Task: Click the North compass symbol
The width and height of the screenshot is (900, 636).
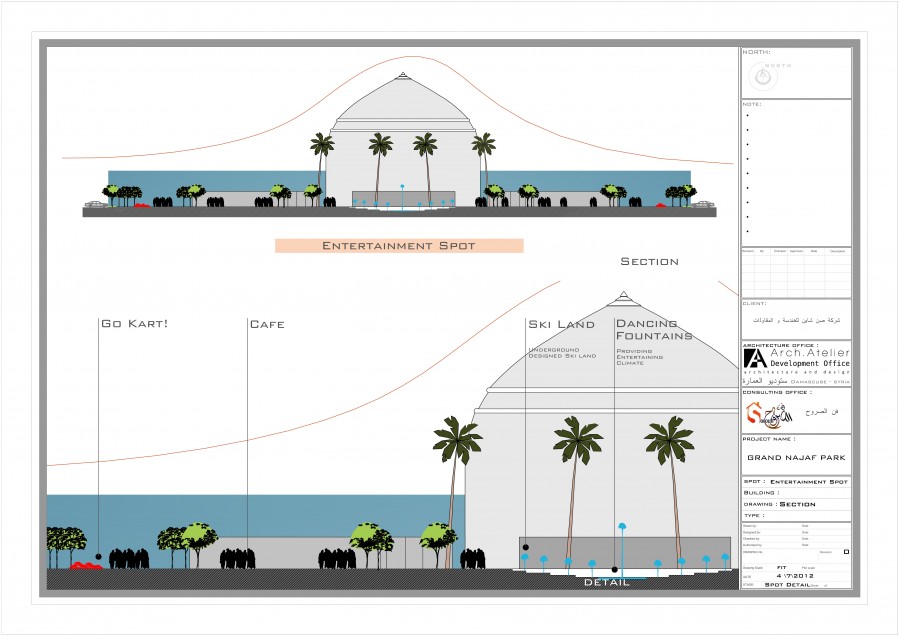Action: (764, 76)
